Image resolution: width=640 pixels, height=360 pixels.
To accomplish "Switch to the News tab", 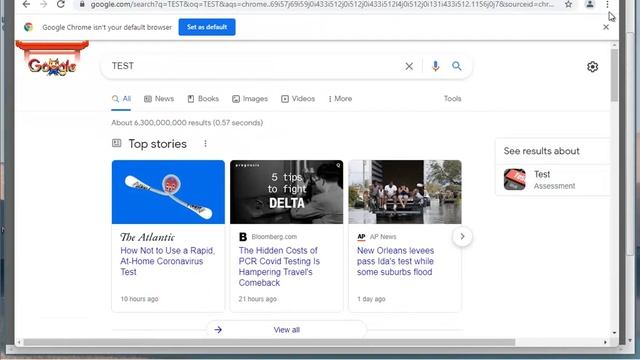I will click(x=159, y=99).
